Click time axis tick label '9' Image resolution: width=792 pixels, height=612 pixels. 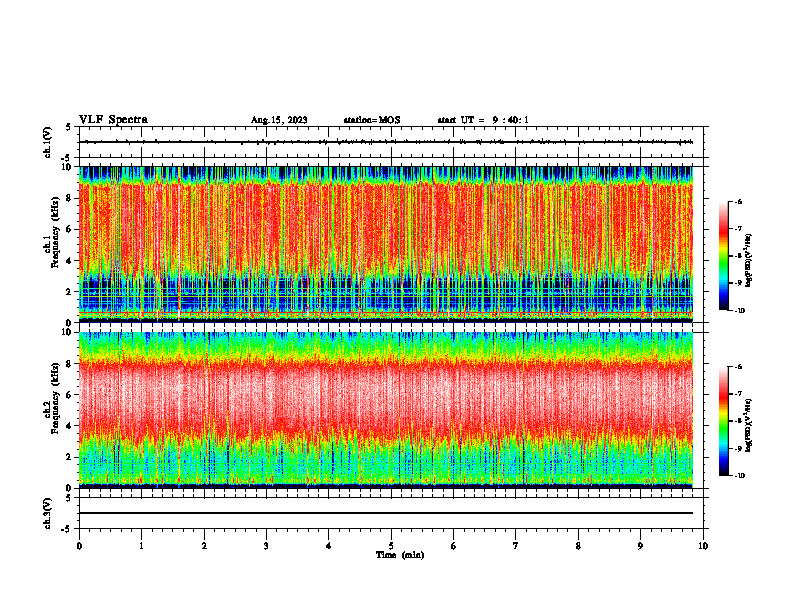tap(640, 546)
